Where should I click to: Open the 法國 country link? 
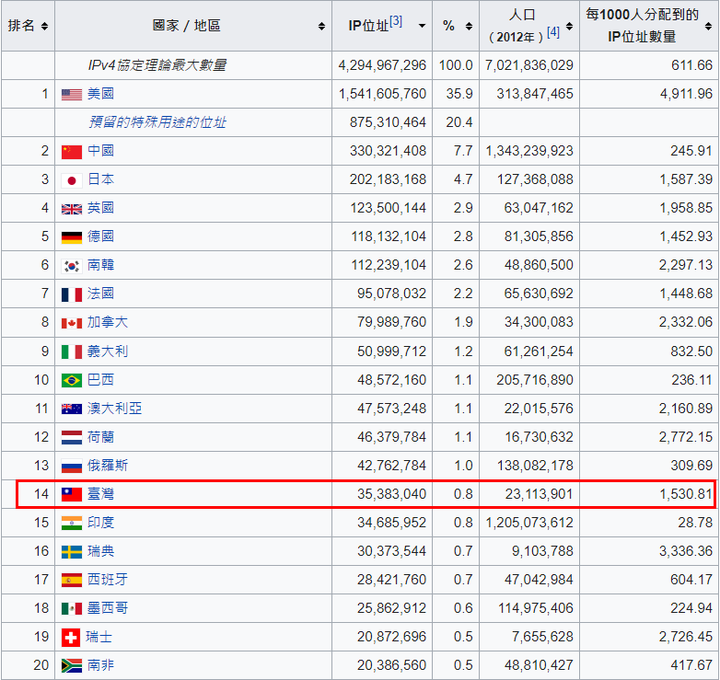click(101, 293)
